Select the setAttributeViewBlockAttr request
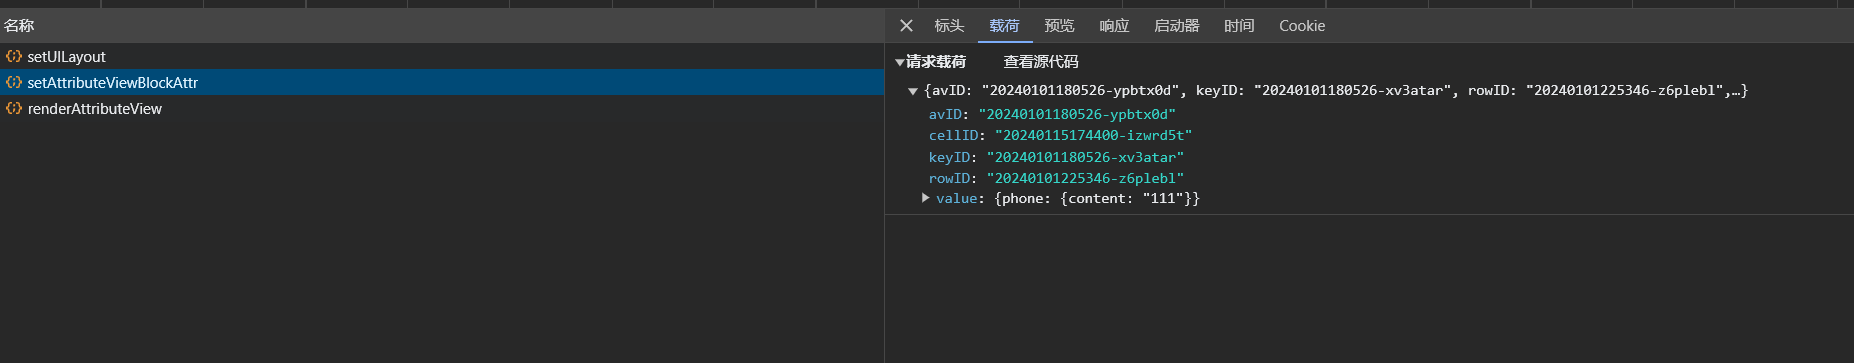The height and width of the screenshot is (363, 1854). coord(442,82)
